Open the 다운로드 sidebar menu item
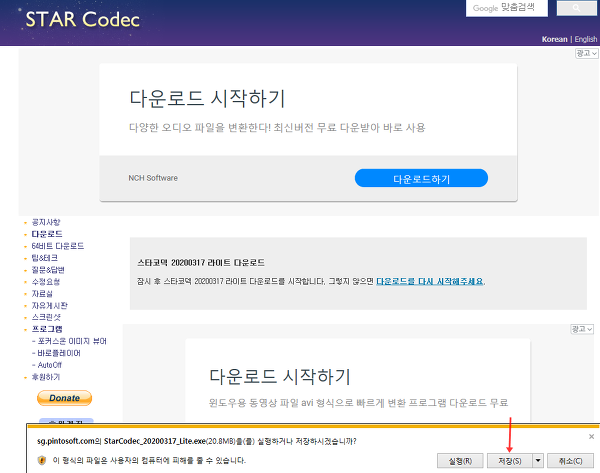 point(47,234)
